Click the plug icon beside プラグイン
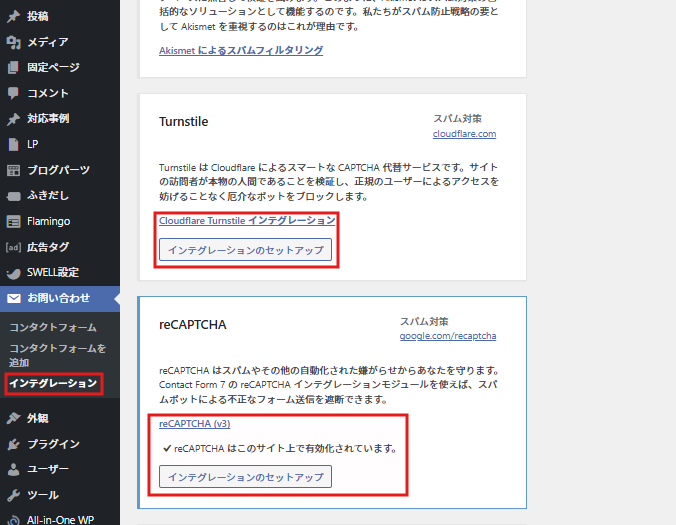Screen dimensions: 676x525 13,444
